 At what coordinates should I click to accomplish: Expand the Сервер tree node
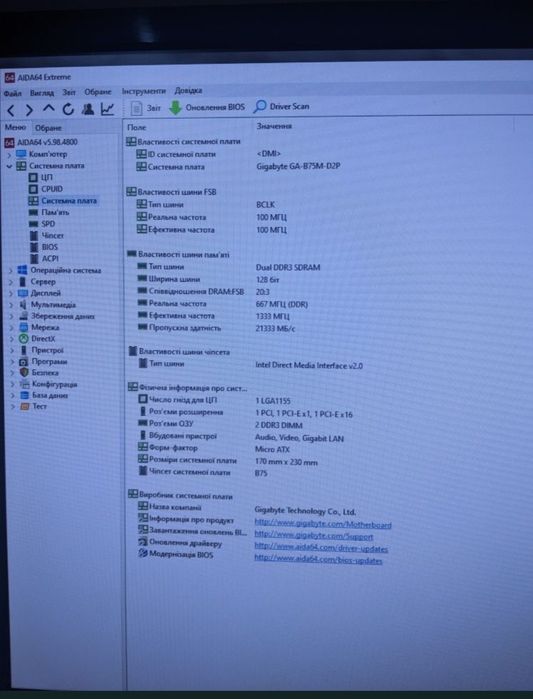pos(11,282)
